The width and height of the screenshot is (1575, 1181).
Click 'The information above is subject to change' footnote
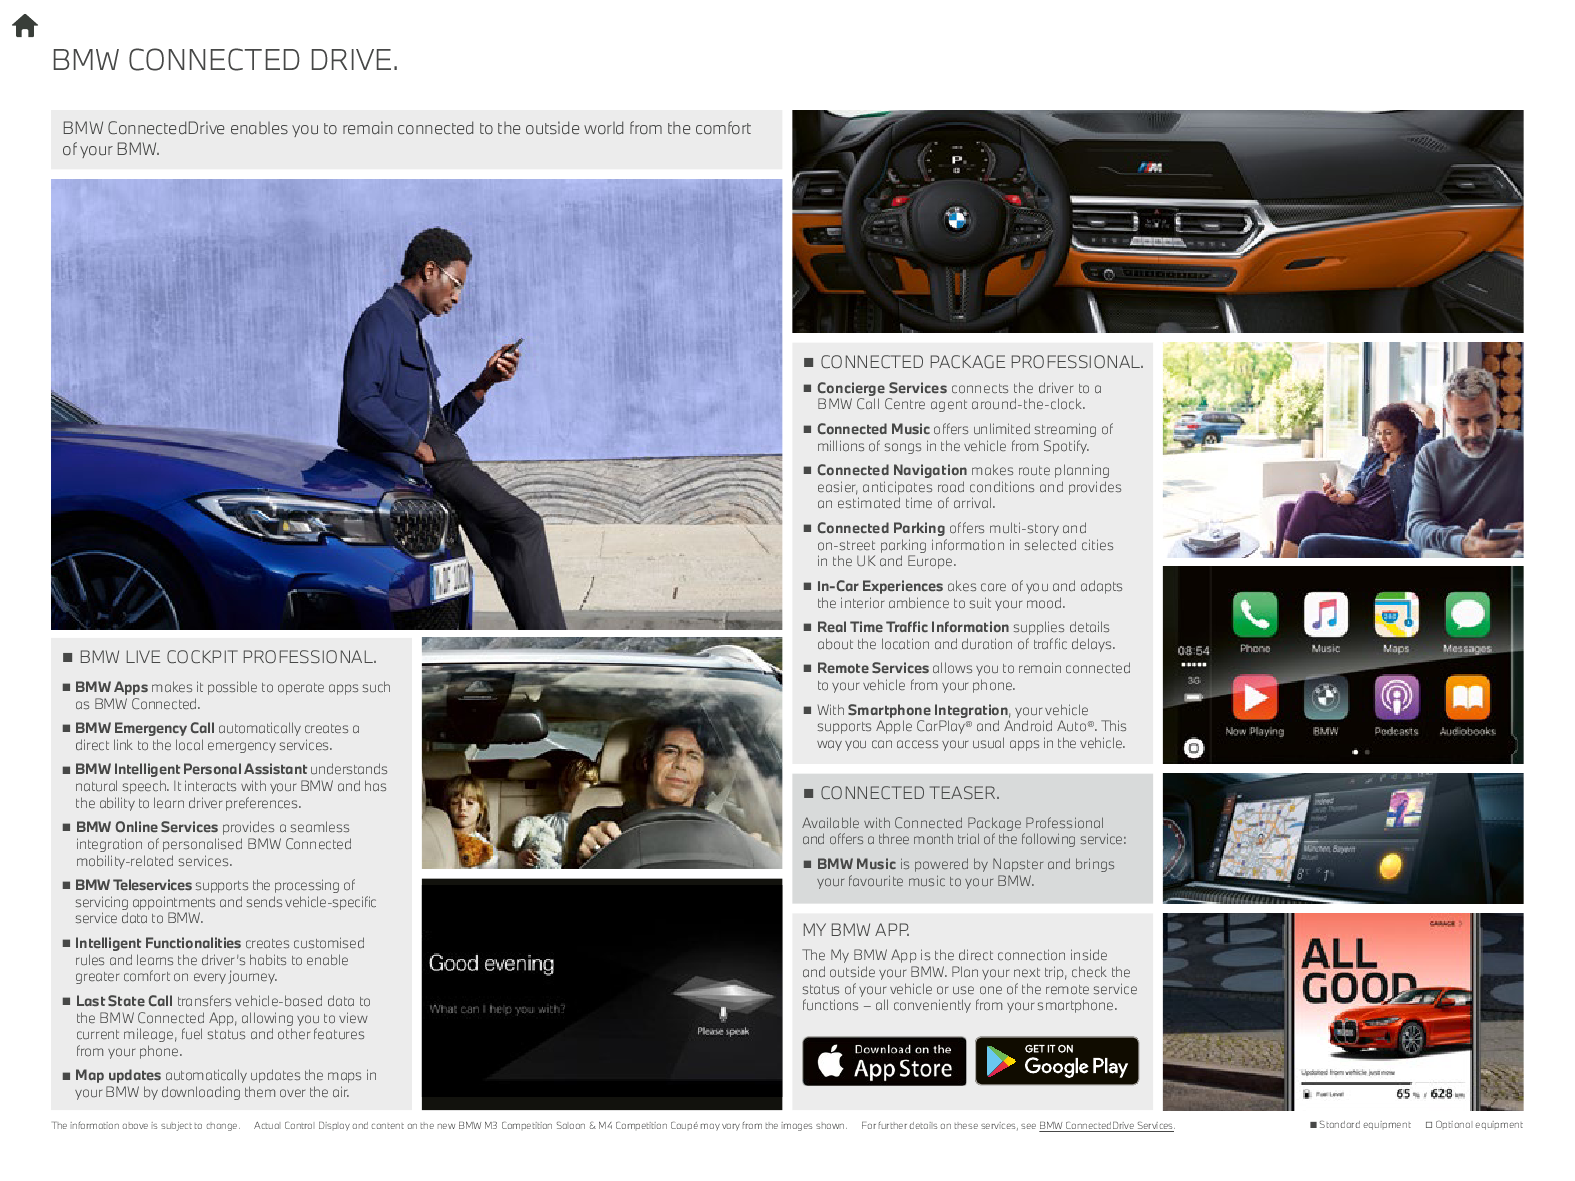[x=145, y=1126]
